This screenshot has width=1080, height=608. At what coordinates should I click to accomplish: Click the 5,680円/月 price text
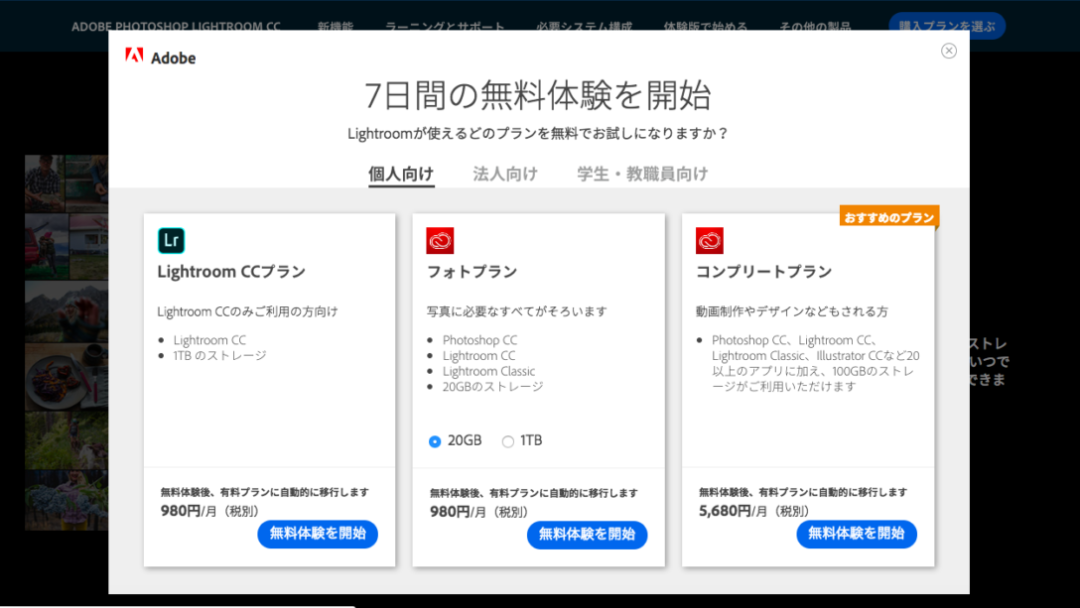(x=754, y=511)
